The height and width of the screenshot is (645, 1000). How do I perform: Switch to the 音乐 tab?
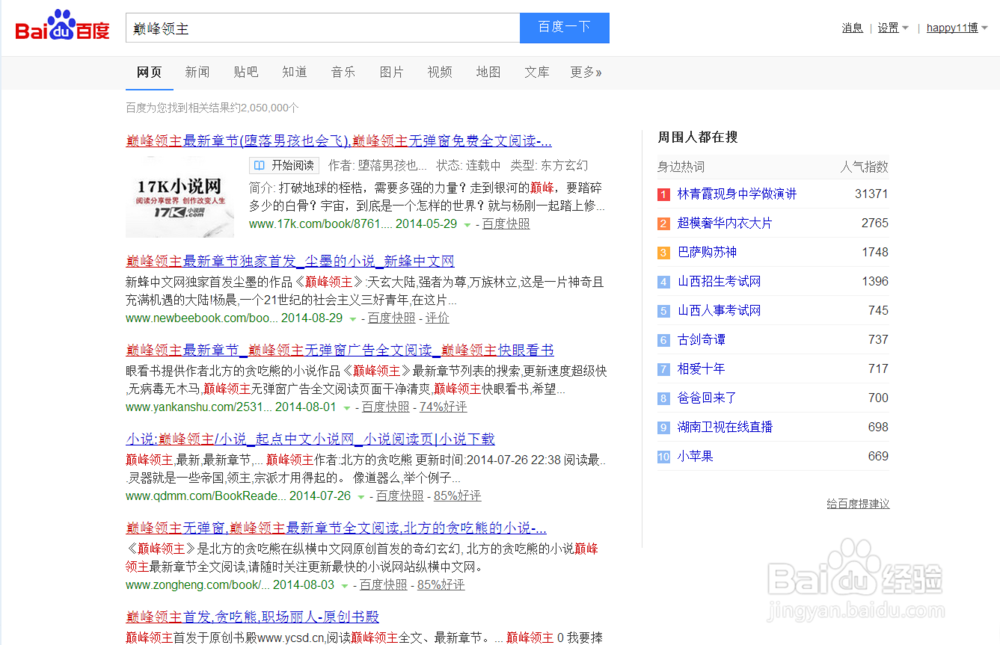pos(343,72)
